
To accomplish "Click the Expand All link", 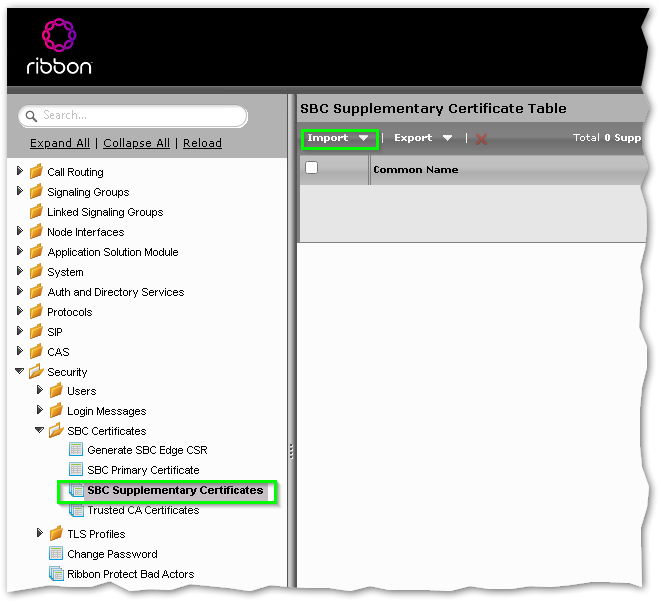I will pos(60,143).
